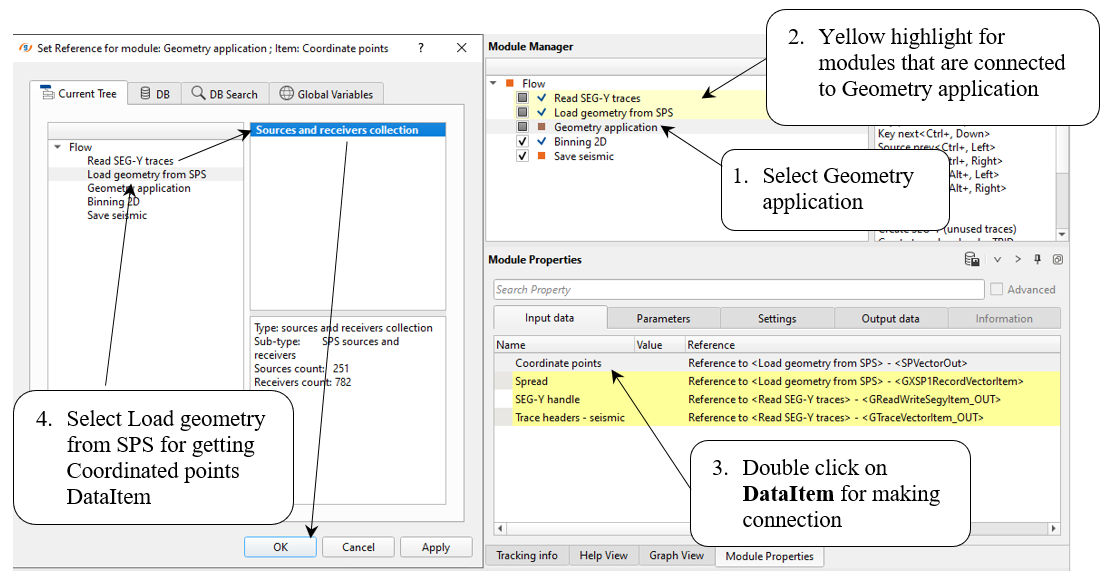This screenshot has height=578, width=1104.
Task: Click the Search Property input field
Action: [738, 290]
